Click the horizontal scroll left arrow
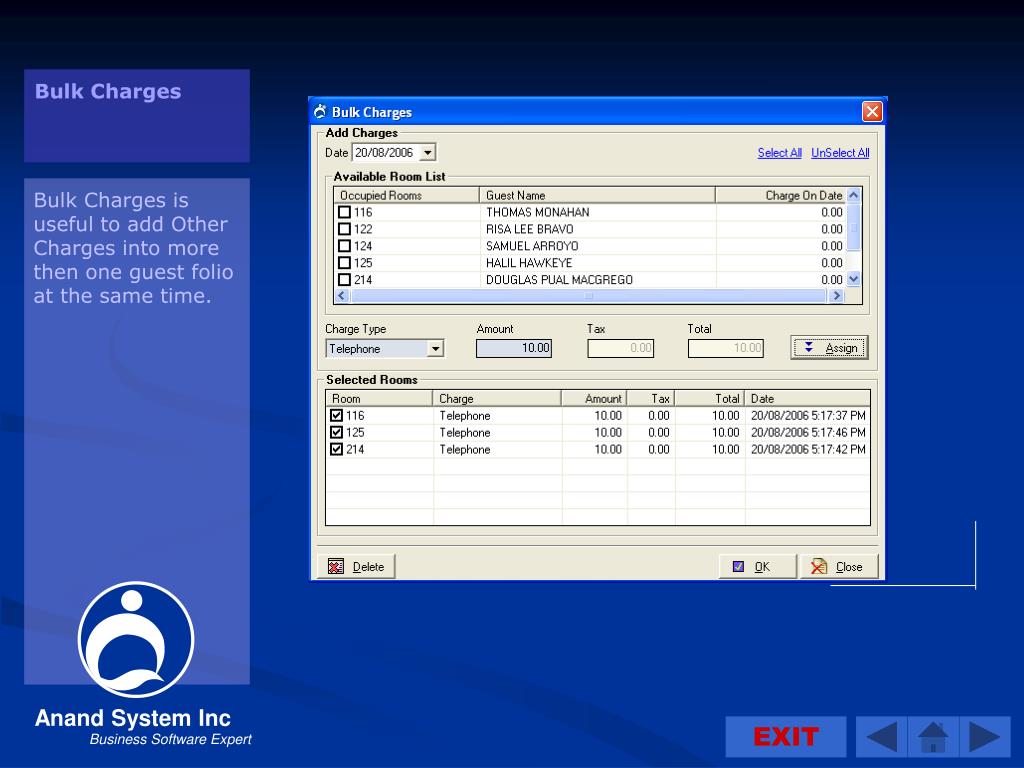The width and height of the screenshot is (1024, 768). 342,296
